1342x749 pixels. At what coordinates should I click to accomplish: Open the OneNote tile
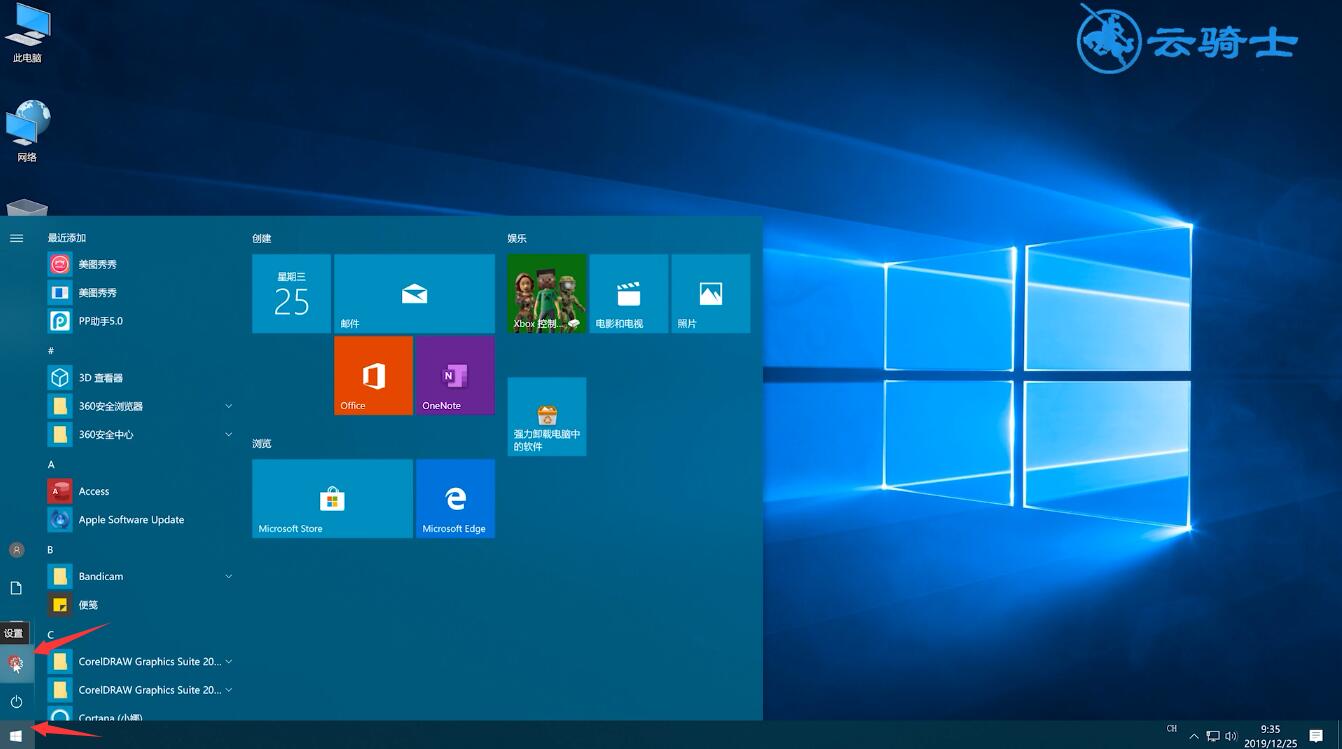(x=455, y=375)
